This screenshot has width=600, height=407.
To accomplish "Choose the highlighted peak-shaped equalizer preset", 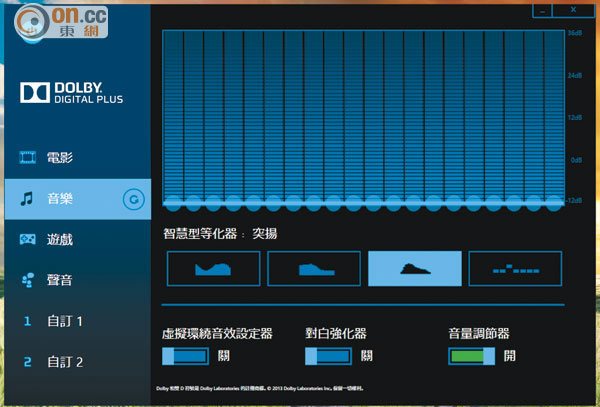I will click(415, 269).
